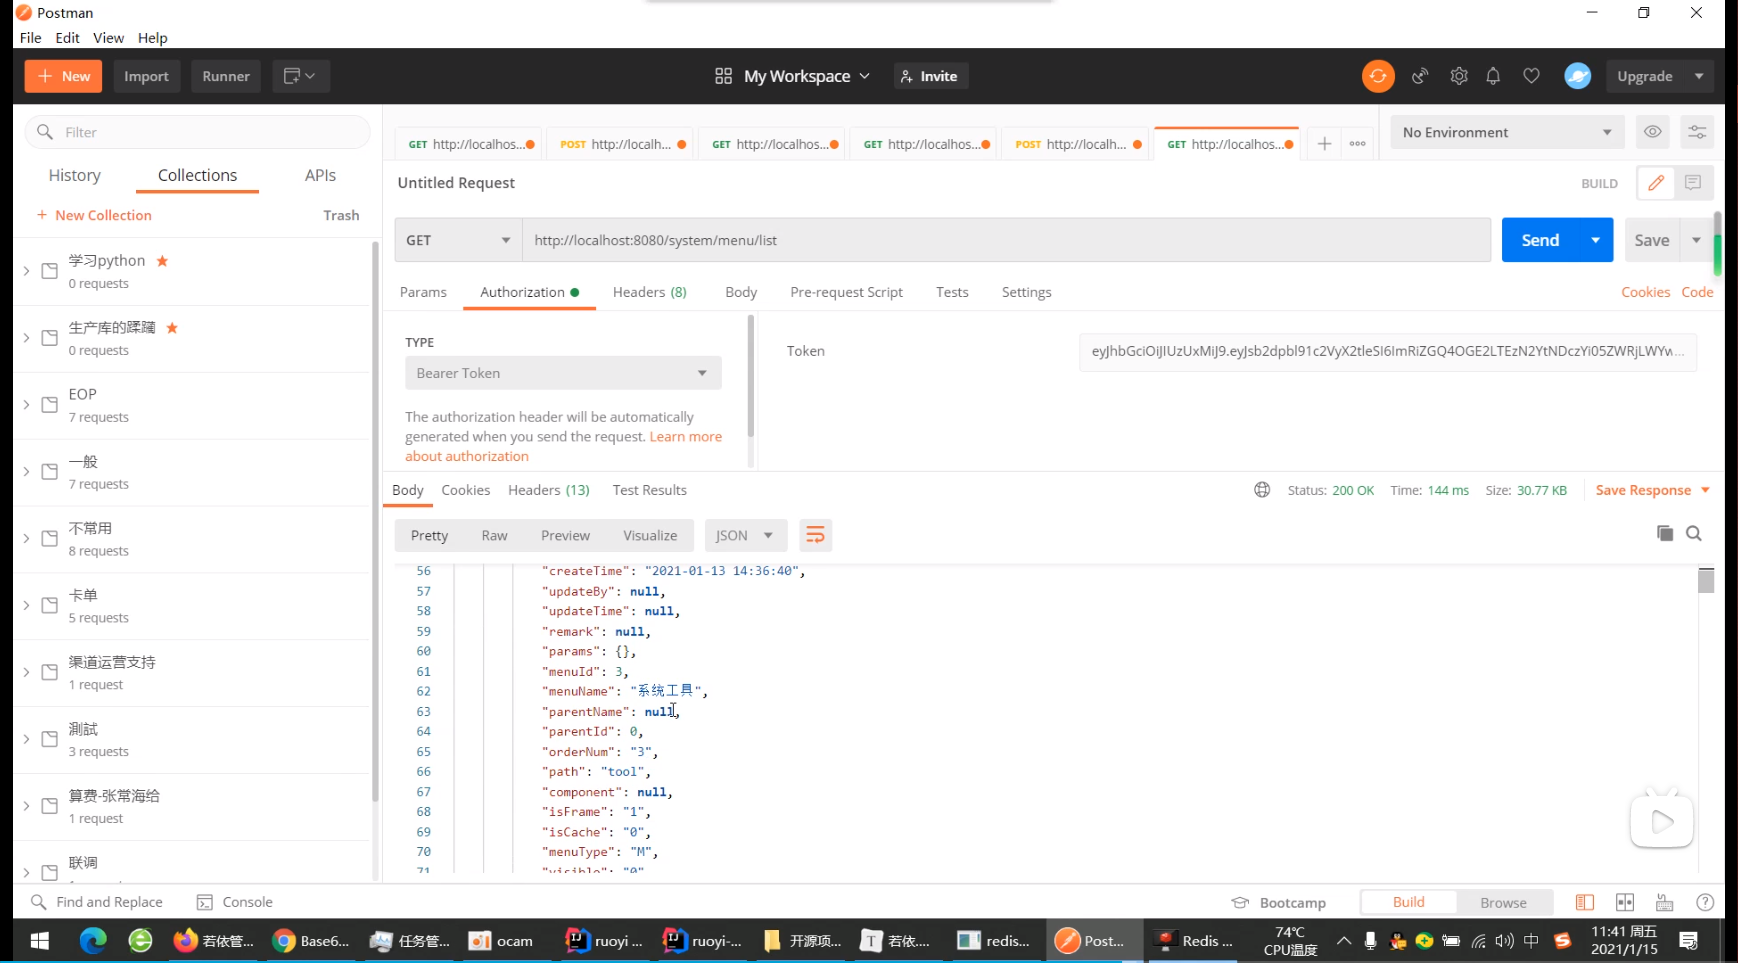Screen dimensions: 1738x963
Task: Open manage environments icon
Action: 1697,132
